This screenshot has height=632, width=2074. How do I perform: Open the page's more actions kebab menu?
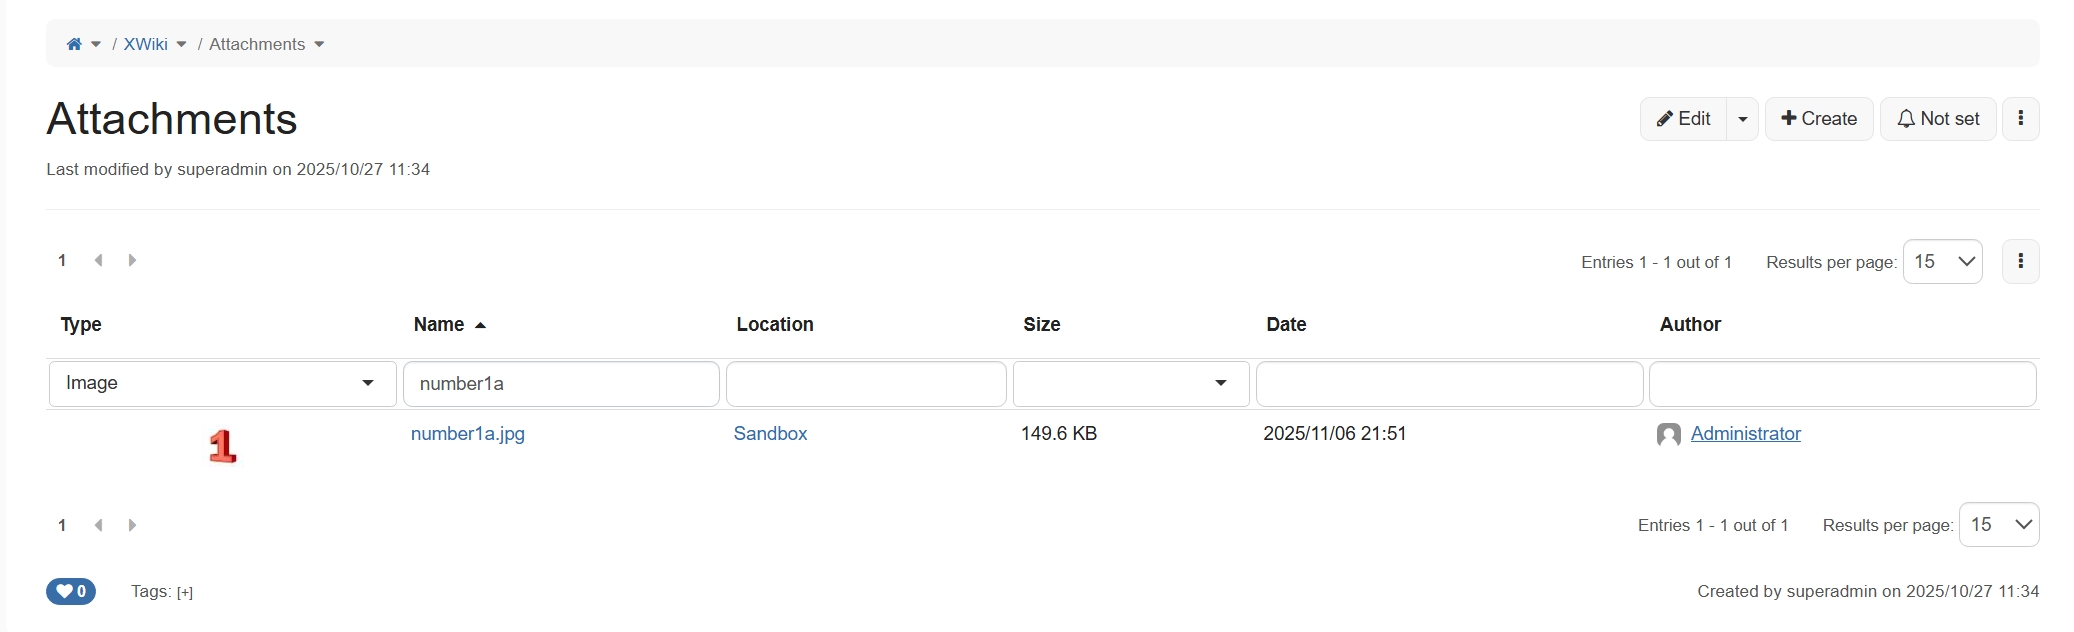tap(2020, 119)
